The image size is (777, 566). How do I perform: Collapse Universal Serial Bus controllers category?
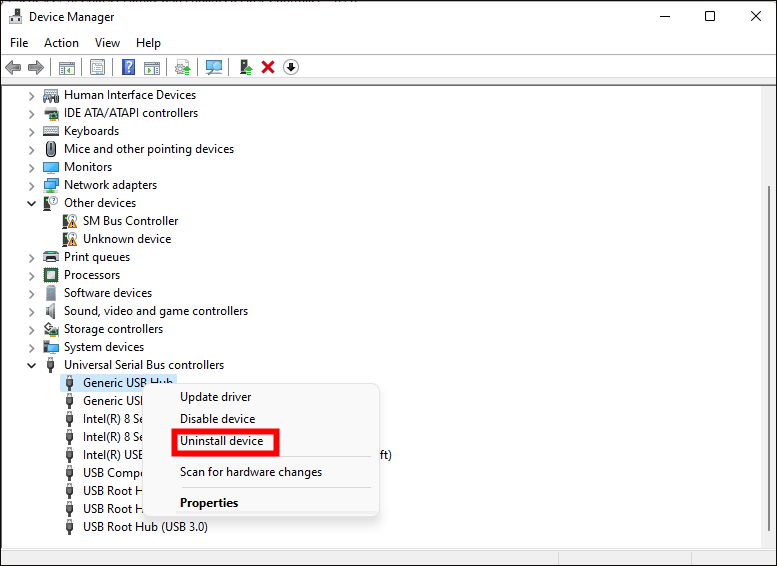[31, 365]
